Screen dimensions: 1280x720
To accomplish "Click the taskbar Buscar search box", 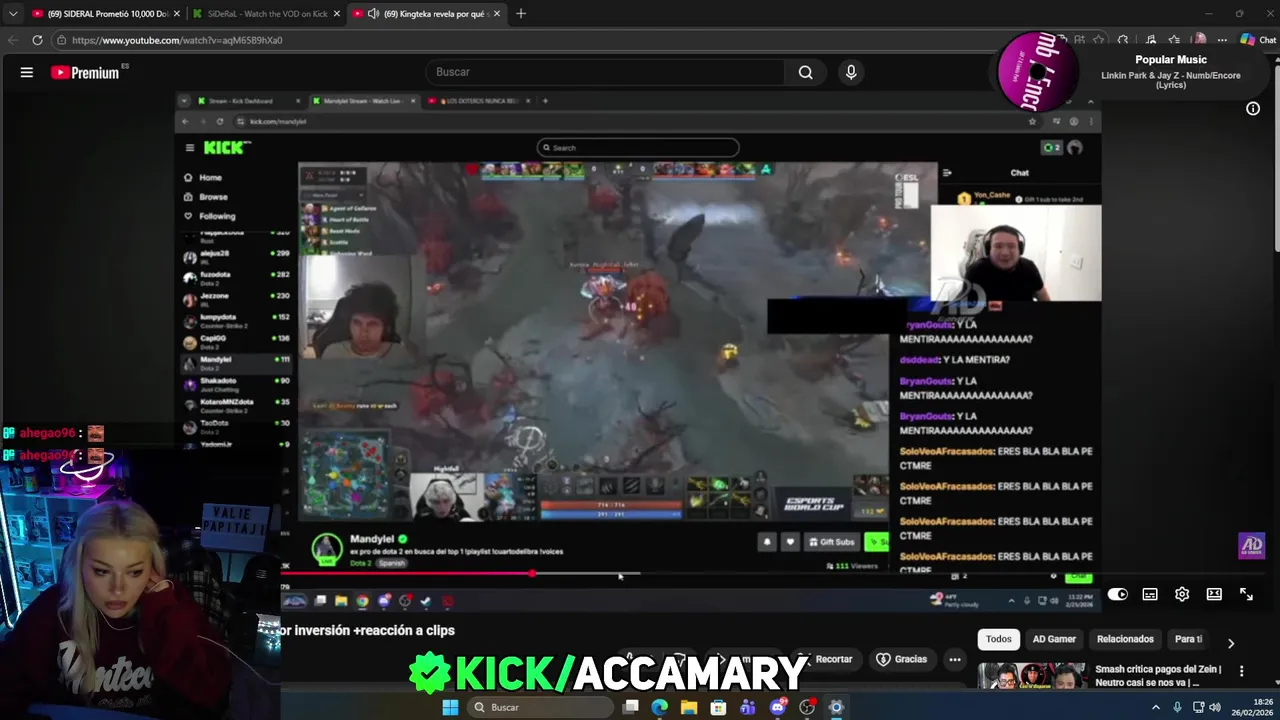I will pos(540,707).
